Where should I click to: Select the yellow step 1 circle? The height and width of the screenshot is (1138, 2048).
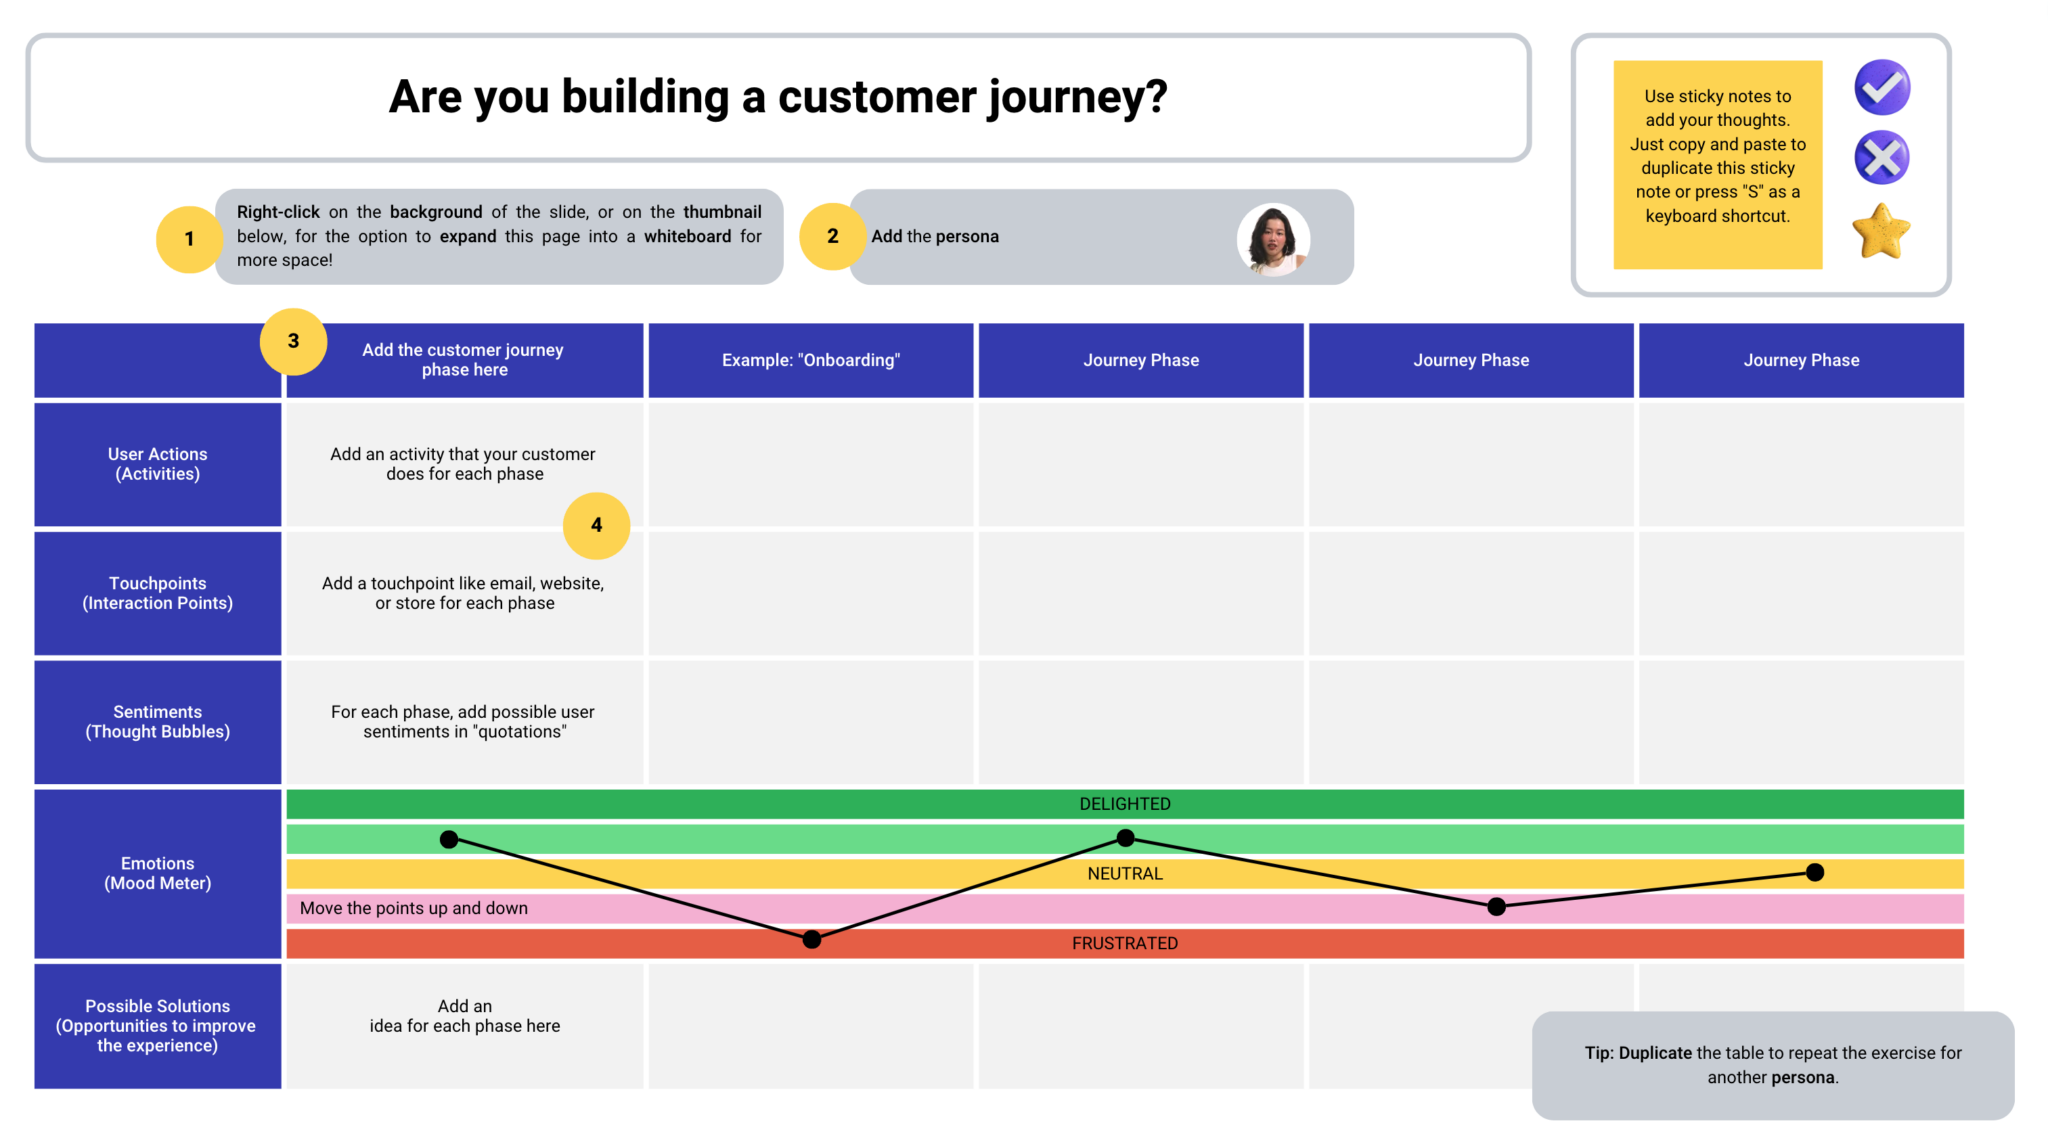click(x=189, y=239)
